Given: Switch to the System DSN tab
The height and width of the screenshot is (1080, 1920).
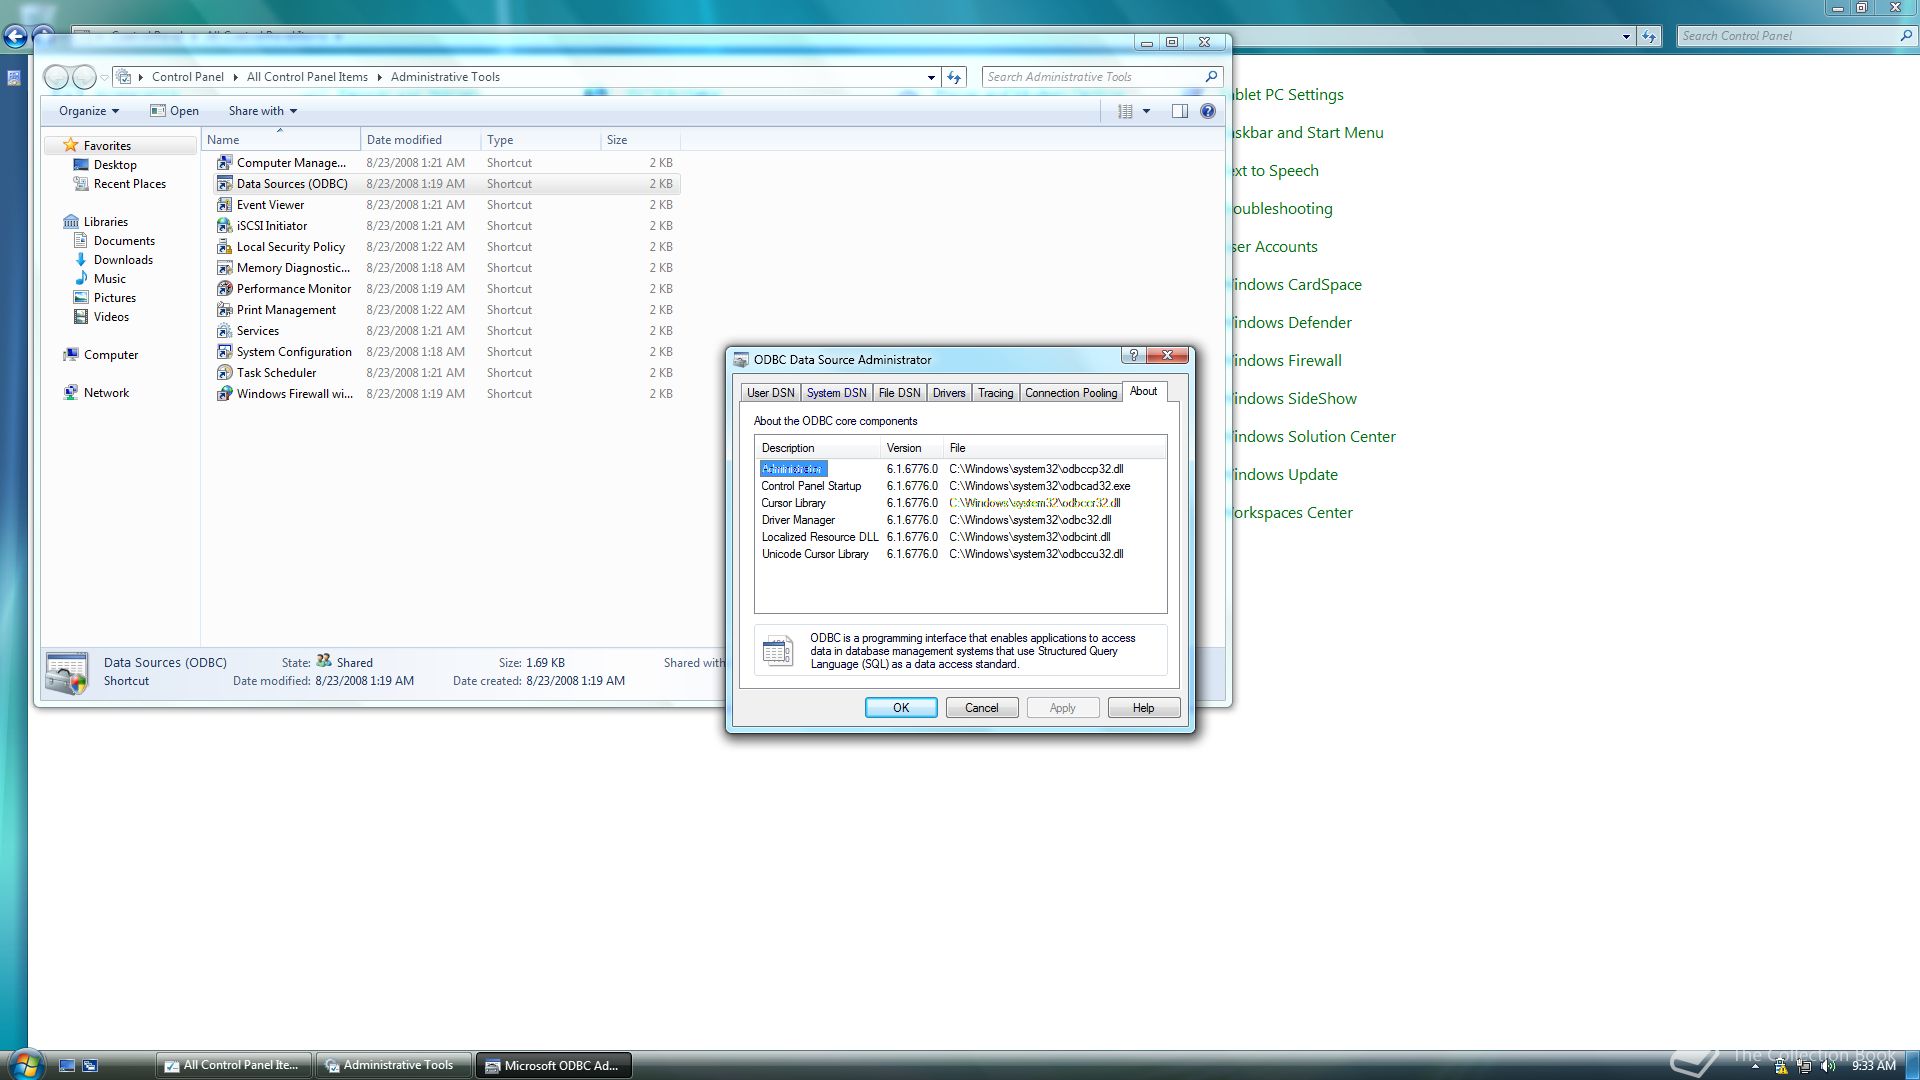Looking at the screenshot, I should tap(837, 393).
